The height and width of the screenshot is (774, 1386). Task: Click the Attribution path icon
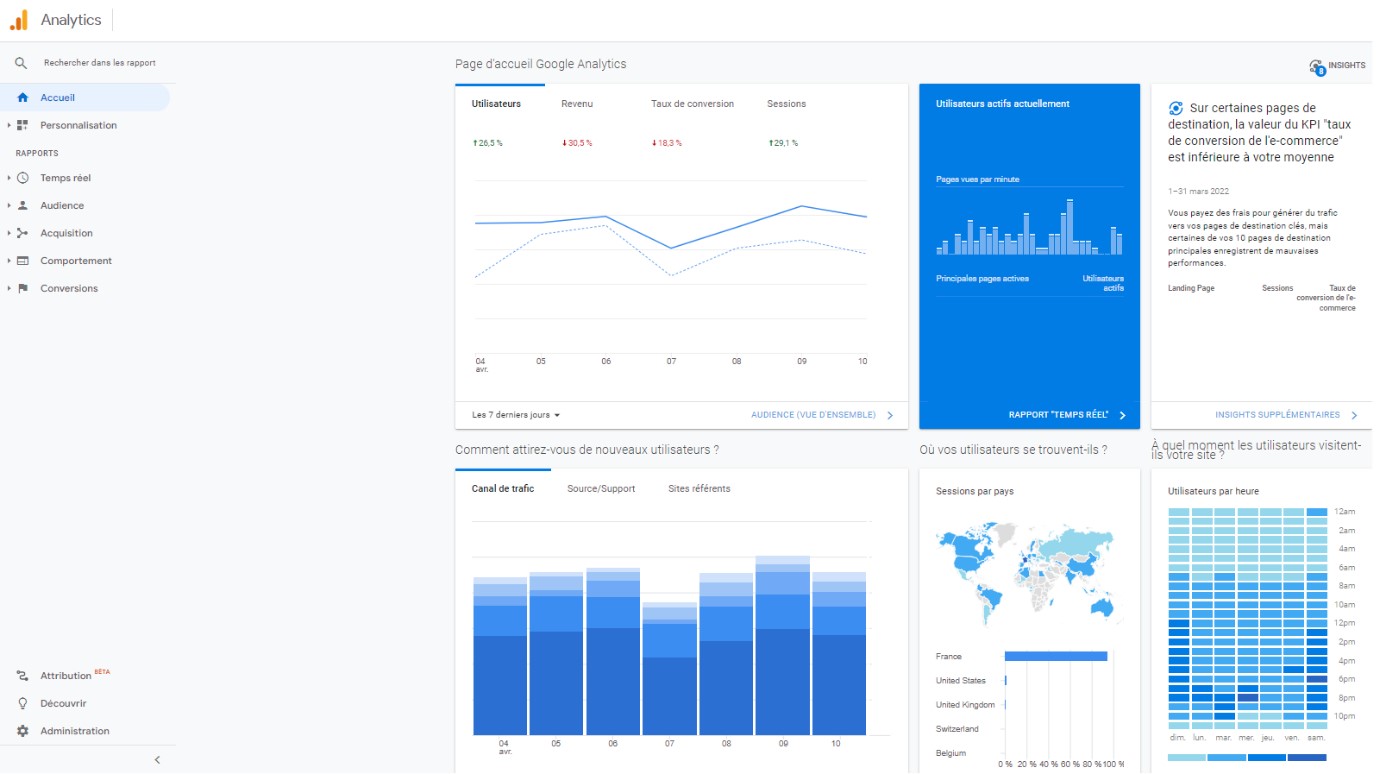tap(23, 676)
